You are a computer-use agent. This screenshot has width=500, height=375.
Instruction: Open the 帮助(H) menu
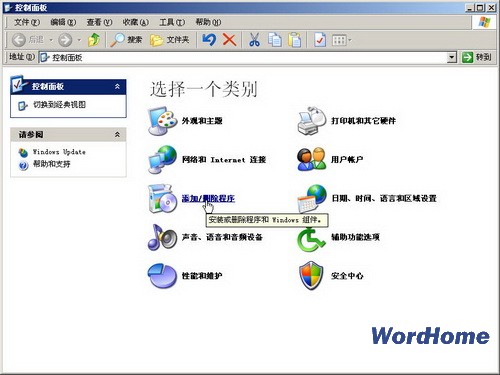click(208, 22)
